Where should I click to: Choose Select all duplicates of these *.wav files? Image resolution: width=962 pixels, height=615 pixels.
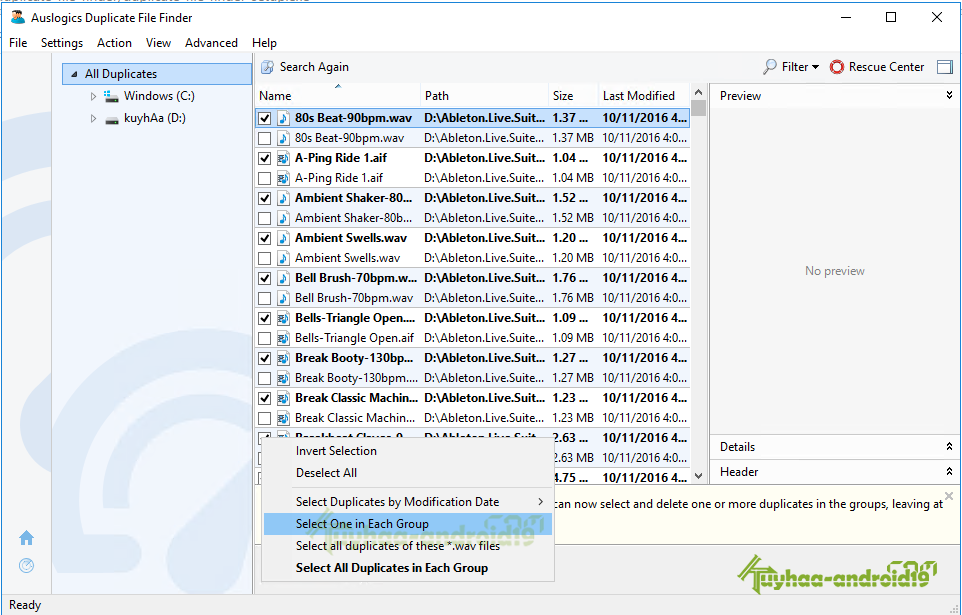point(408,546)
